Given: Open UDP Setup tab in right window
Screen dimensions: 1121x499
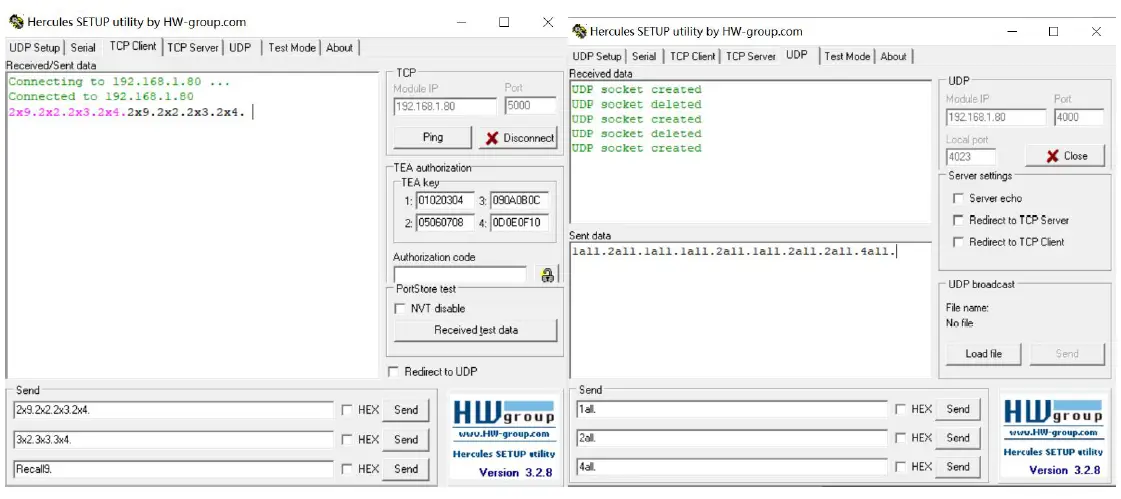Looking at the screenshot, I should click(x=597, y=56).
